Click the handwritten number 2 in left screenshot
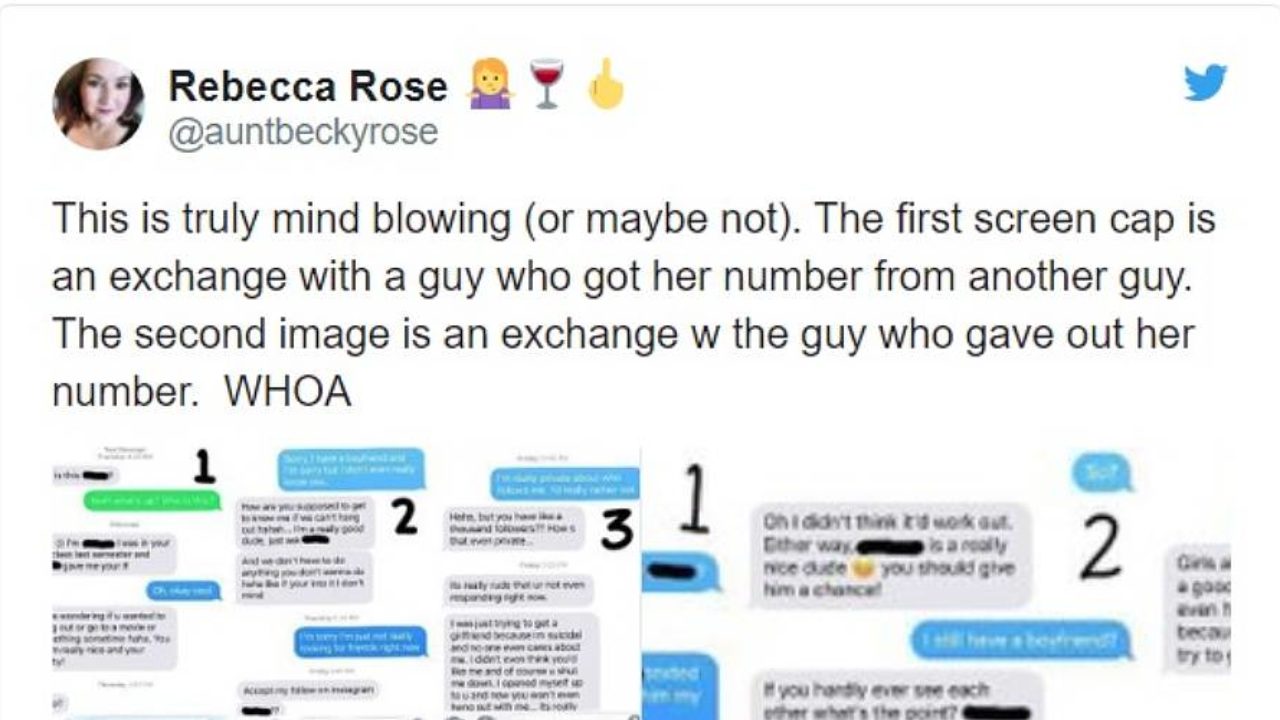This screenshot has width=1280, height=720. (403, 516)
